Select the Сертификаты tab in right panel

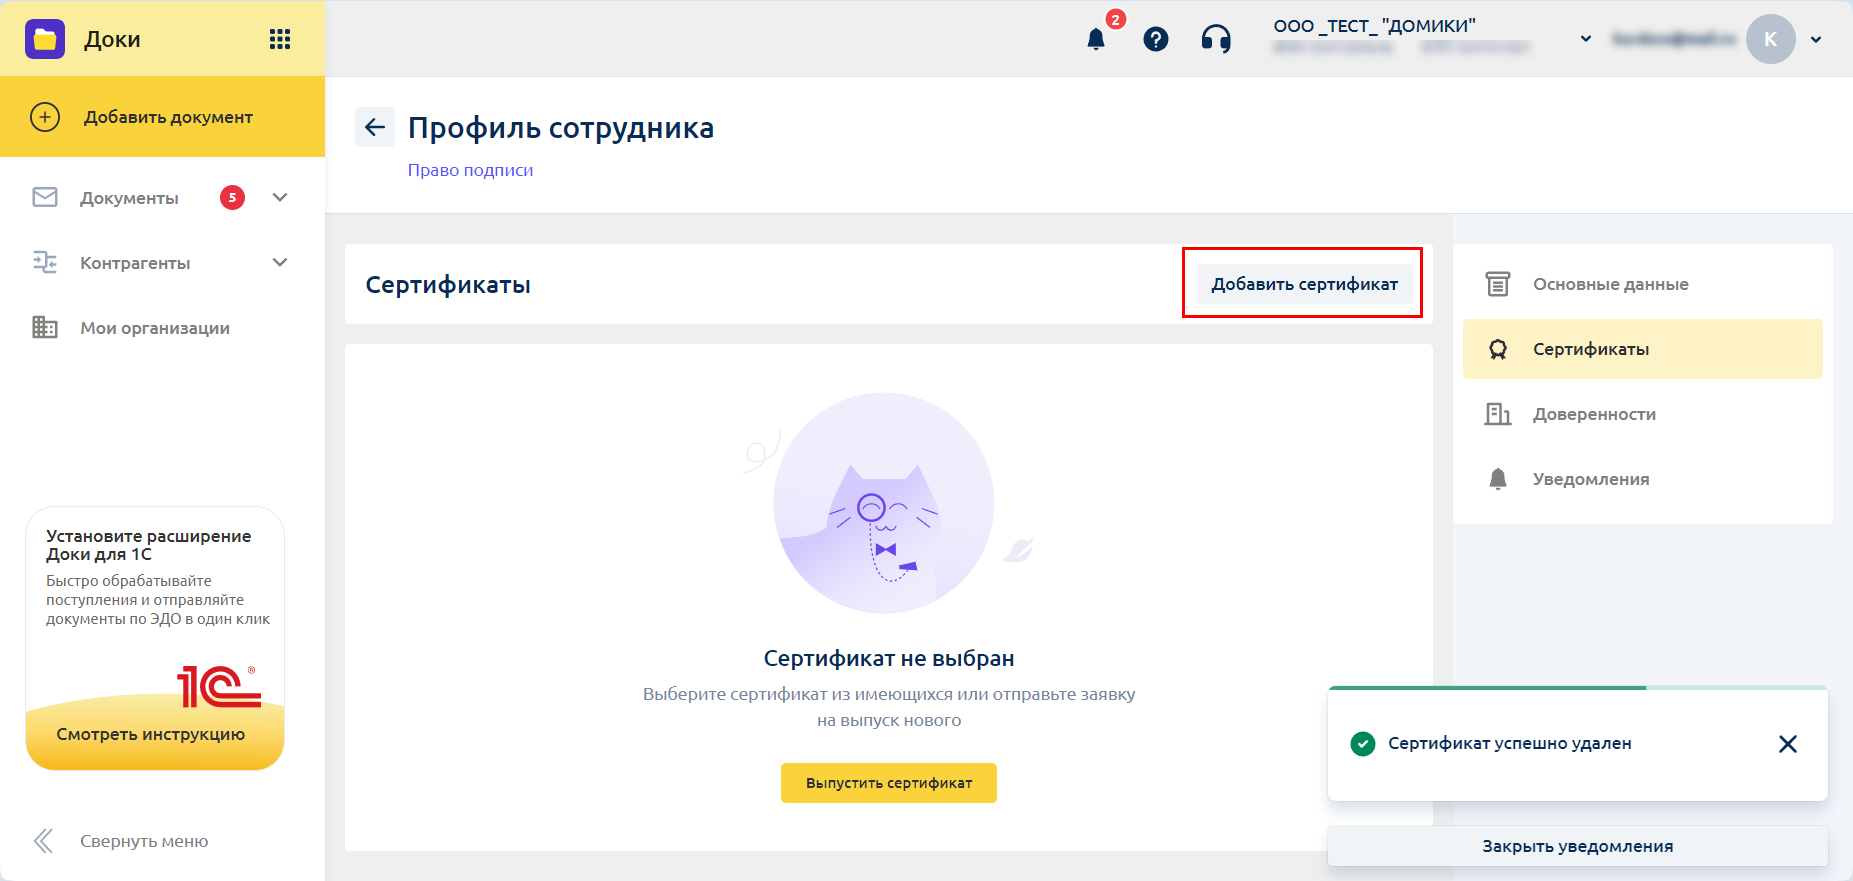[x=1642, y=349]
